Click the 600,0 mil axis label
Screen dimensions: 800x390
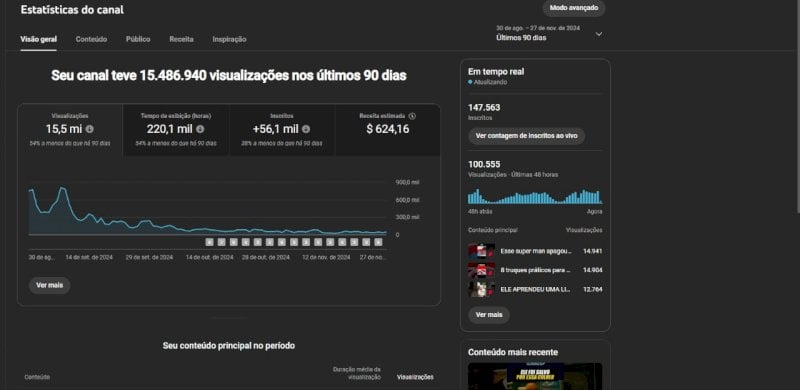tap(407, 200)
